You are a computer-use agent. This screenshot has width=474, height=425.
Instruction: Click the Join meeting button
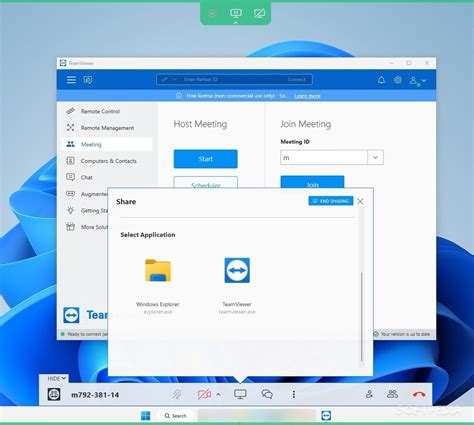[312, 182]
